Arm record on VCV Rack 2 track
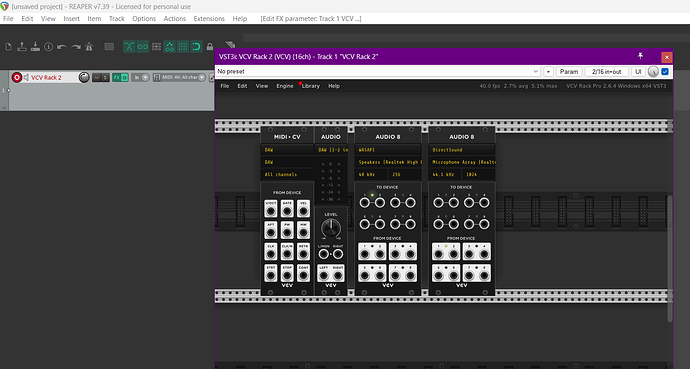The width and height of the screenshot is (690, 369). click(x=17, y=77)
